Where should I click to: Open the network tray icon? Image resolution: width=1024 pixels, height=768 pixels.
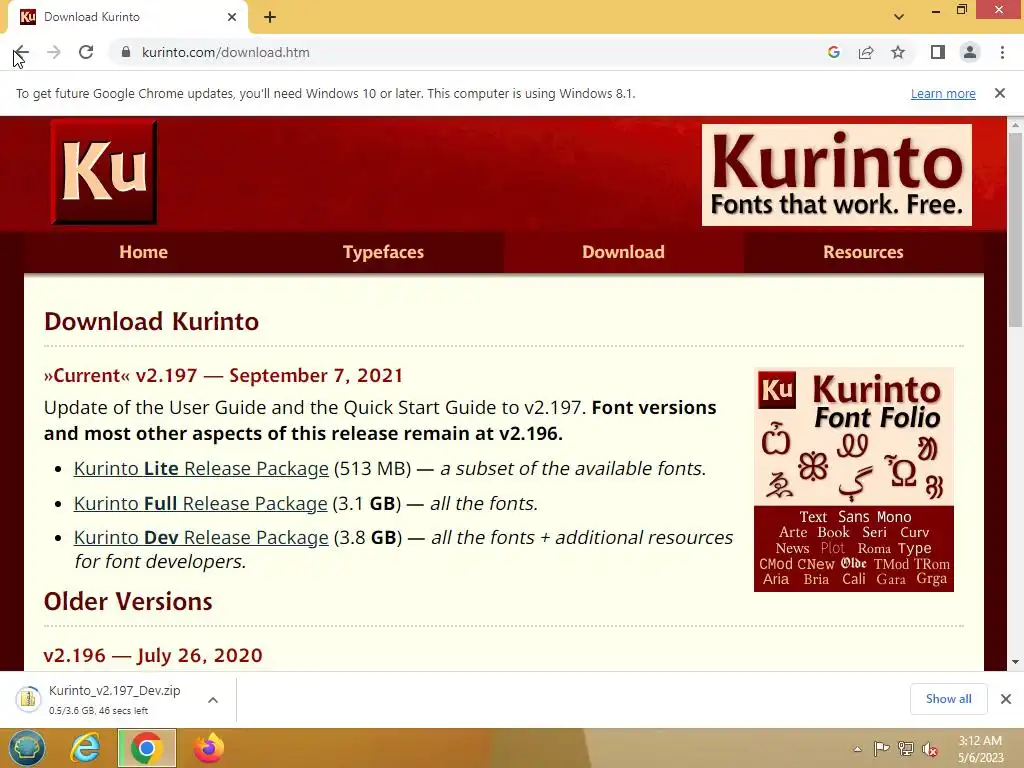pyautogui.click(x=906, y=749)
